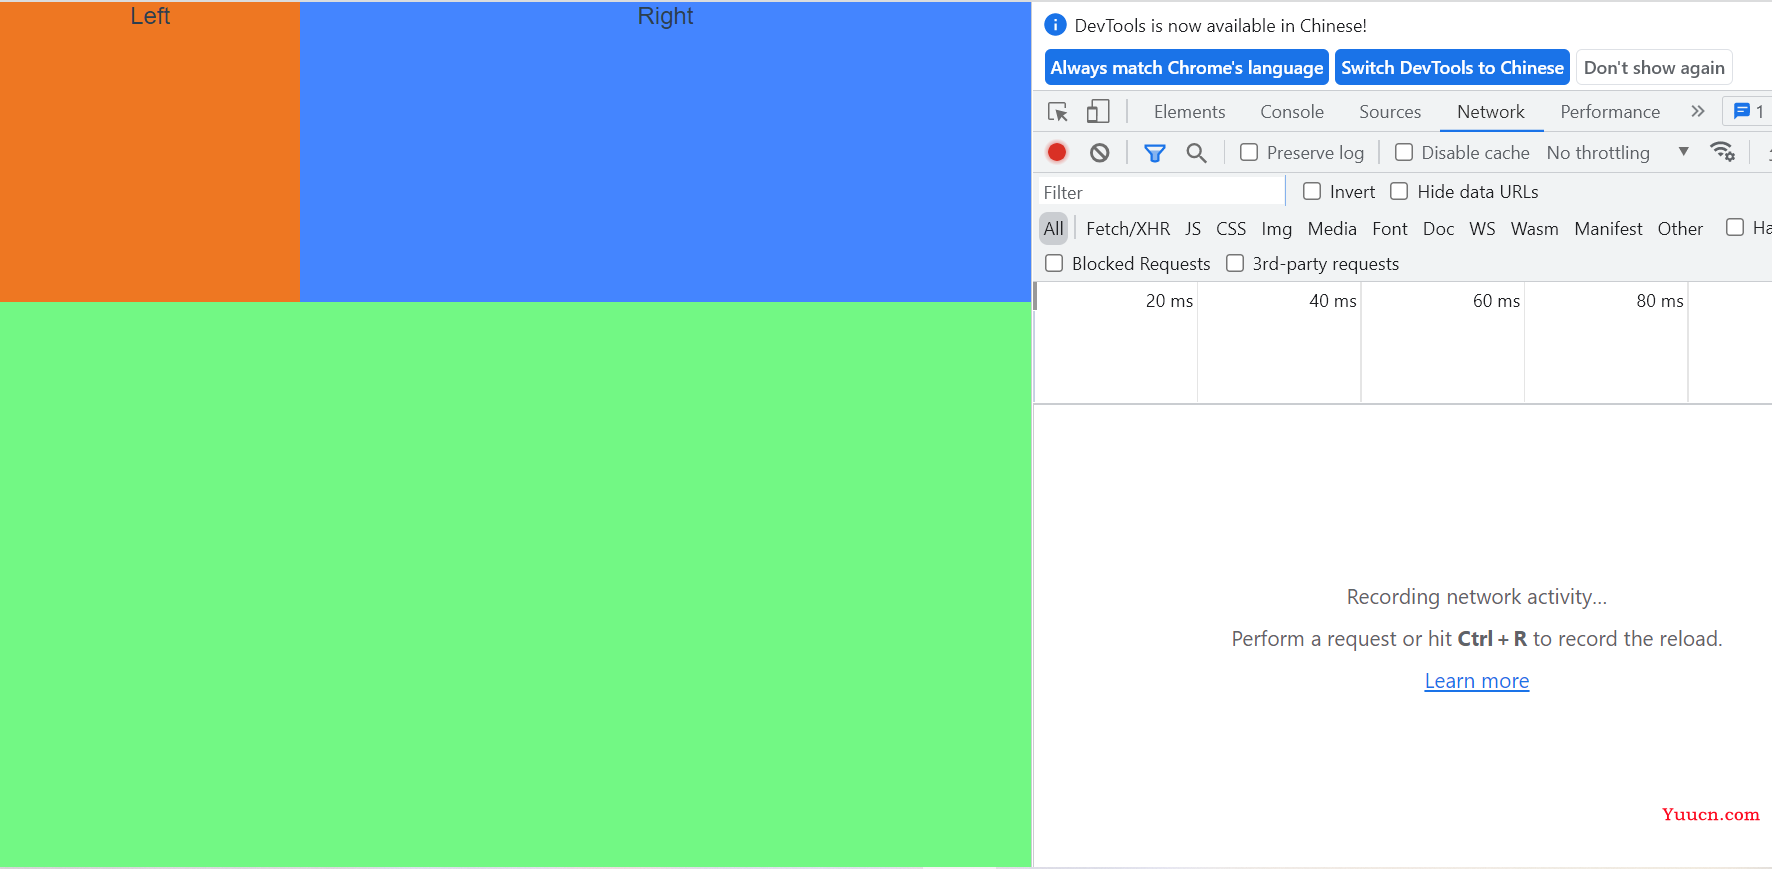
Task: Click the green area of the page
Action: pos(516,584)
